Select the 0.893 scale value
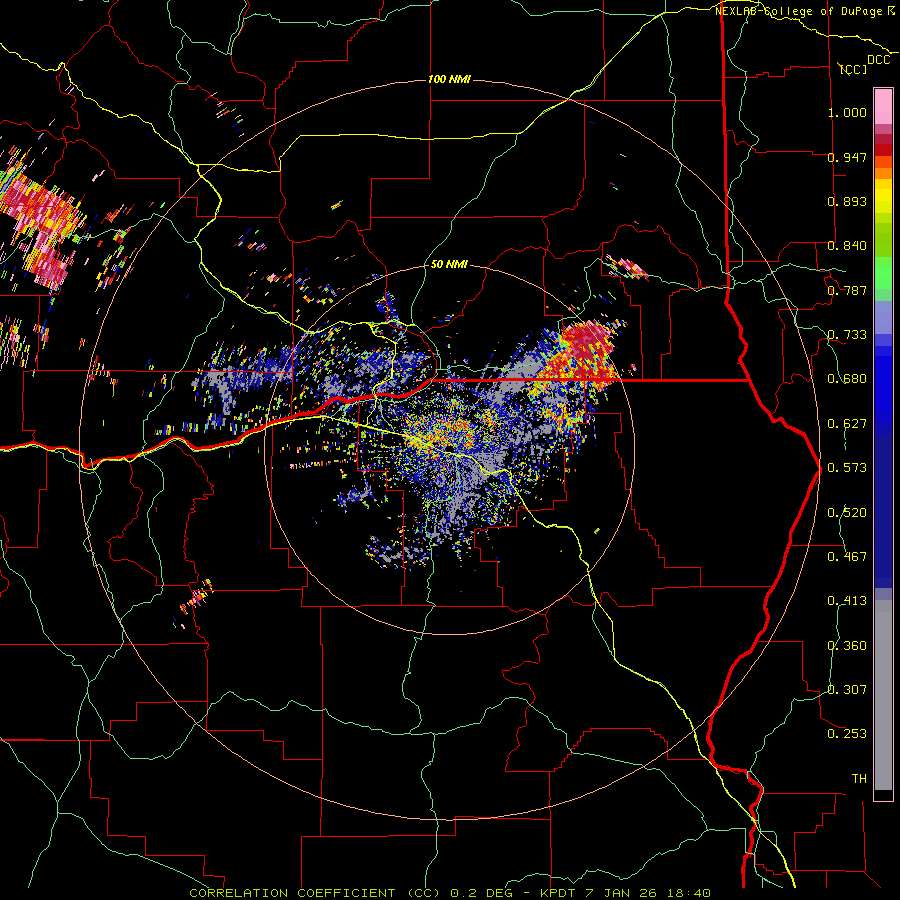Image resolution: width=900 pixels, height=900 pixels. (847, 201)
